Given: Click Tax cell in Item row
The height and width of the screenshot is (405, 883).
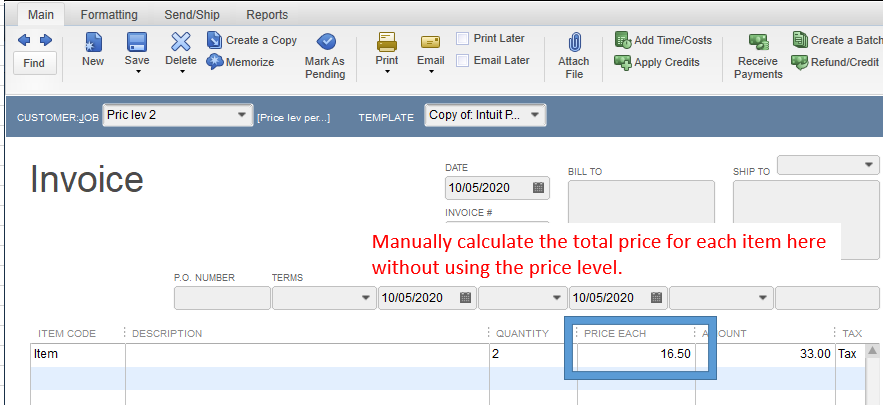Looking at the screenshot, I should click(849, 354).
